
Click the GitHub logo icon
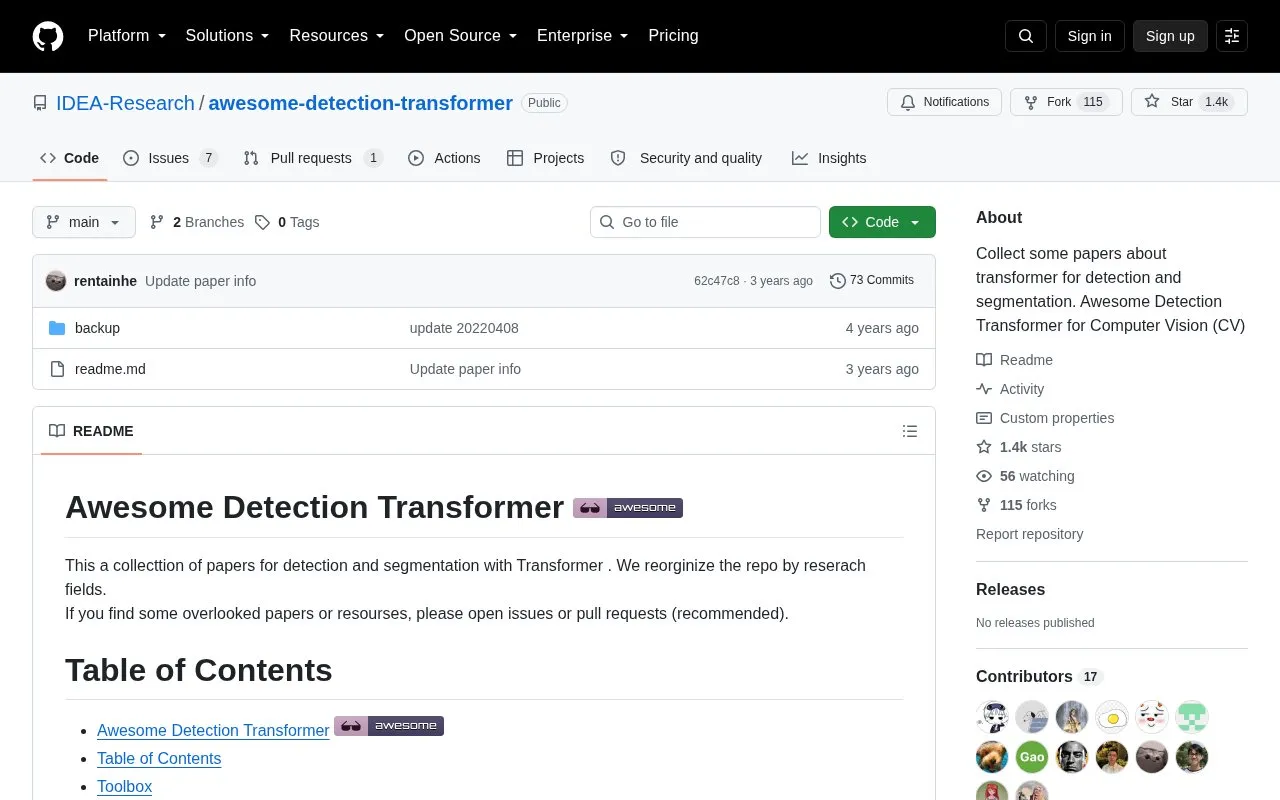(48, 36)
